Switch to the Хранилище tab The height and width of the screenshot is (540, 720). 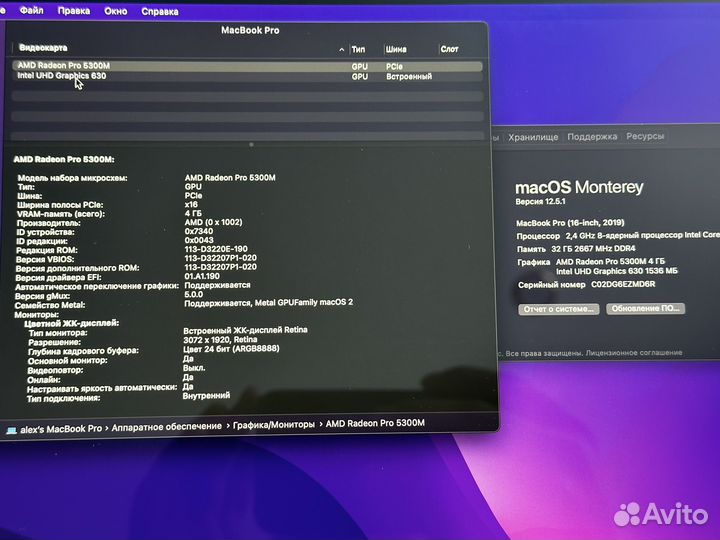click(x=533, y=137)
